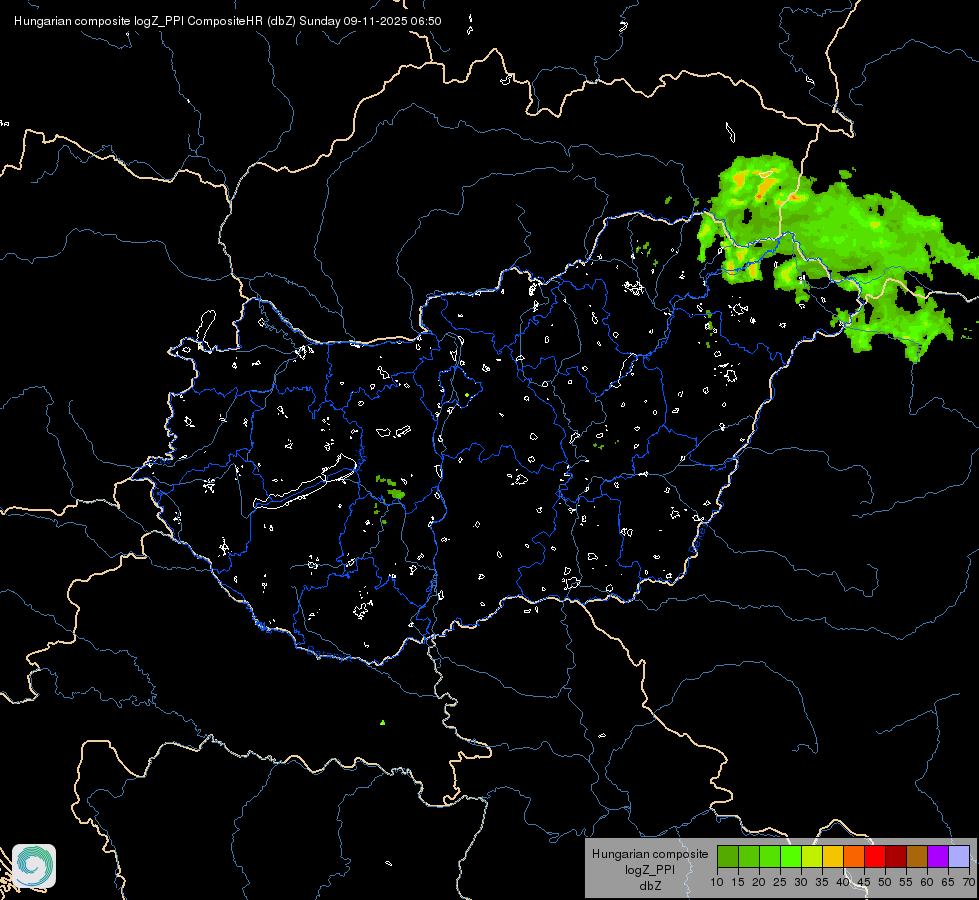Choose the 60–65 dBZ purple swatch
The image size is (979, 900).
point(938,856)
